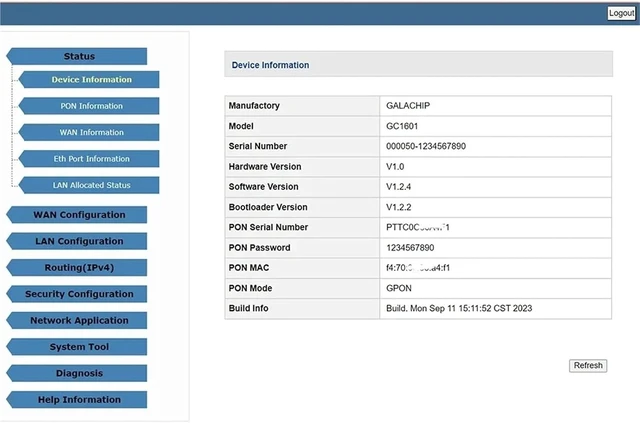The image size is (640, 423).
Task: Click the PON MAC row label
Action: tap(249, 268)
